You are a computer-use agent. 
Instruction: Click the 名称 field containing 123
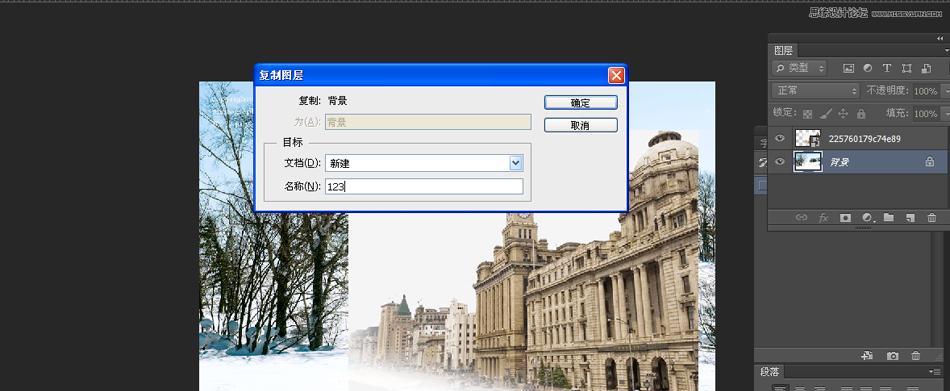tap(424, 187)
